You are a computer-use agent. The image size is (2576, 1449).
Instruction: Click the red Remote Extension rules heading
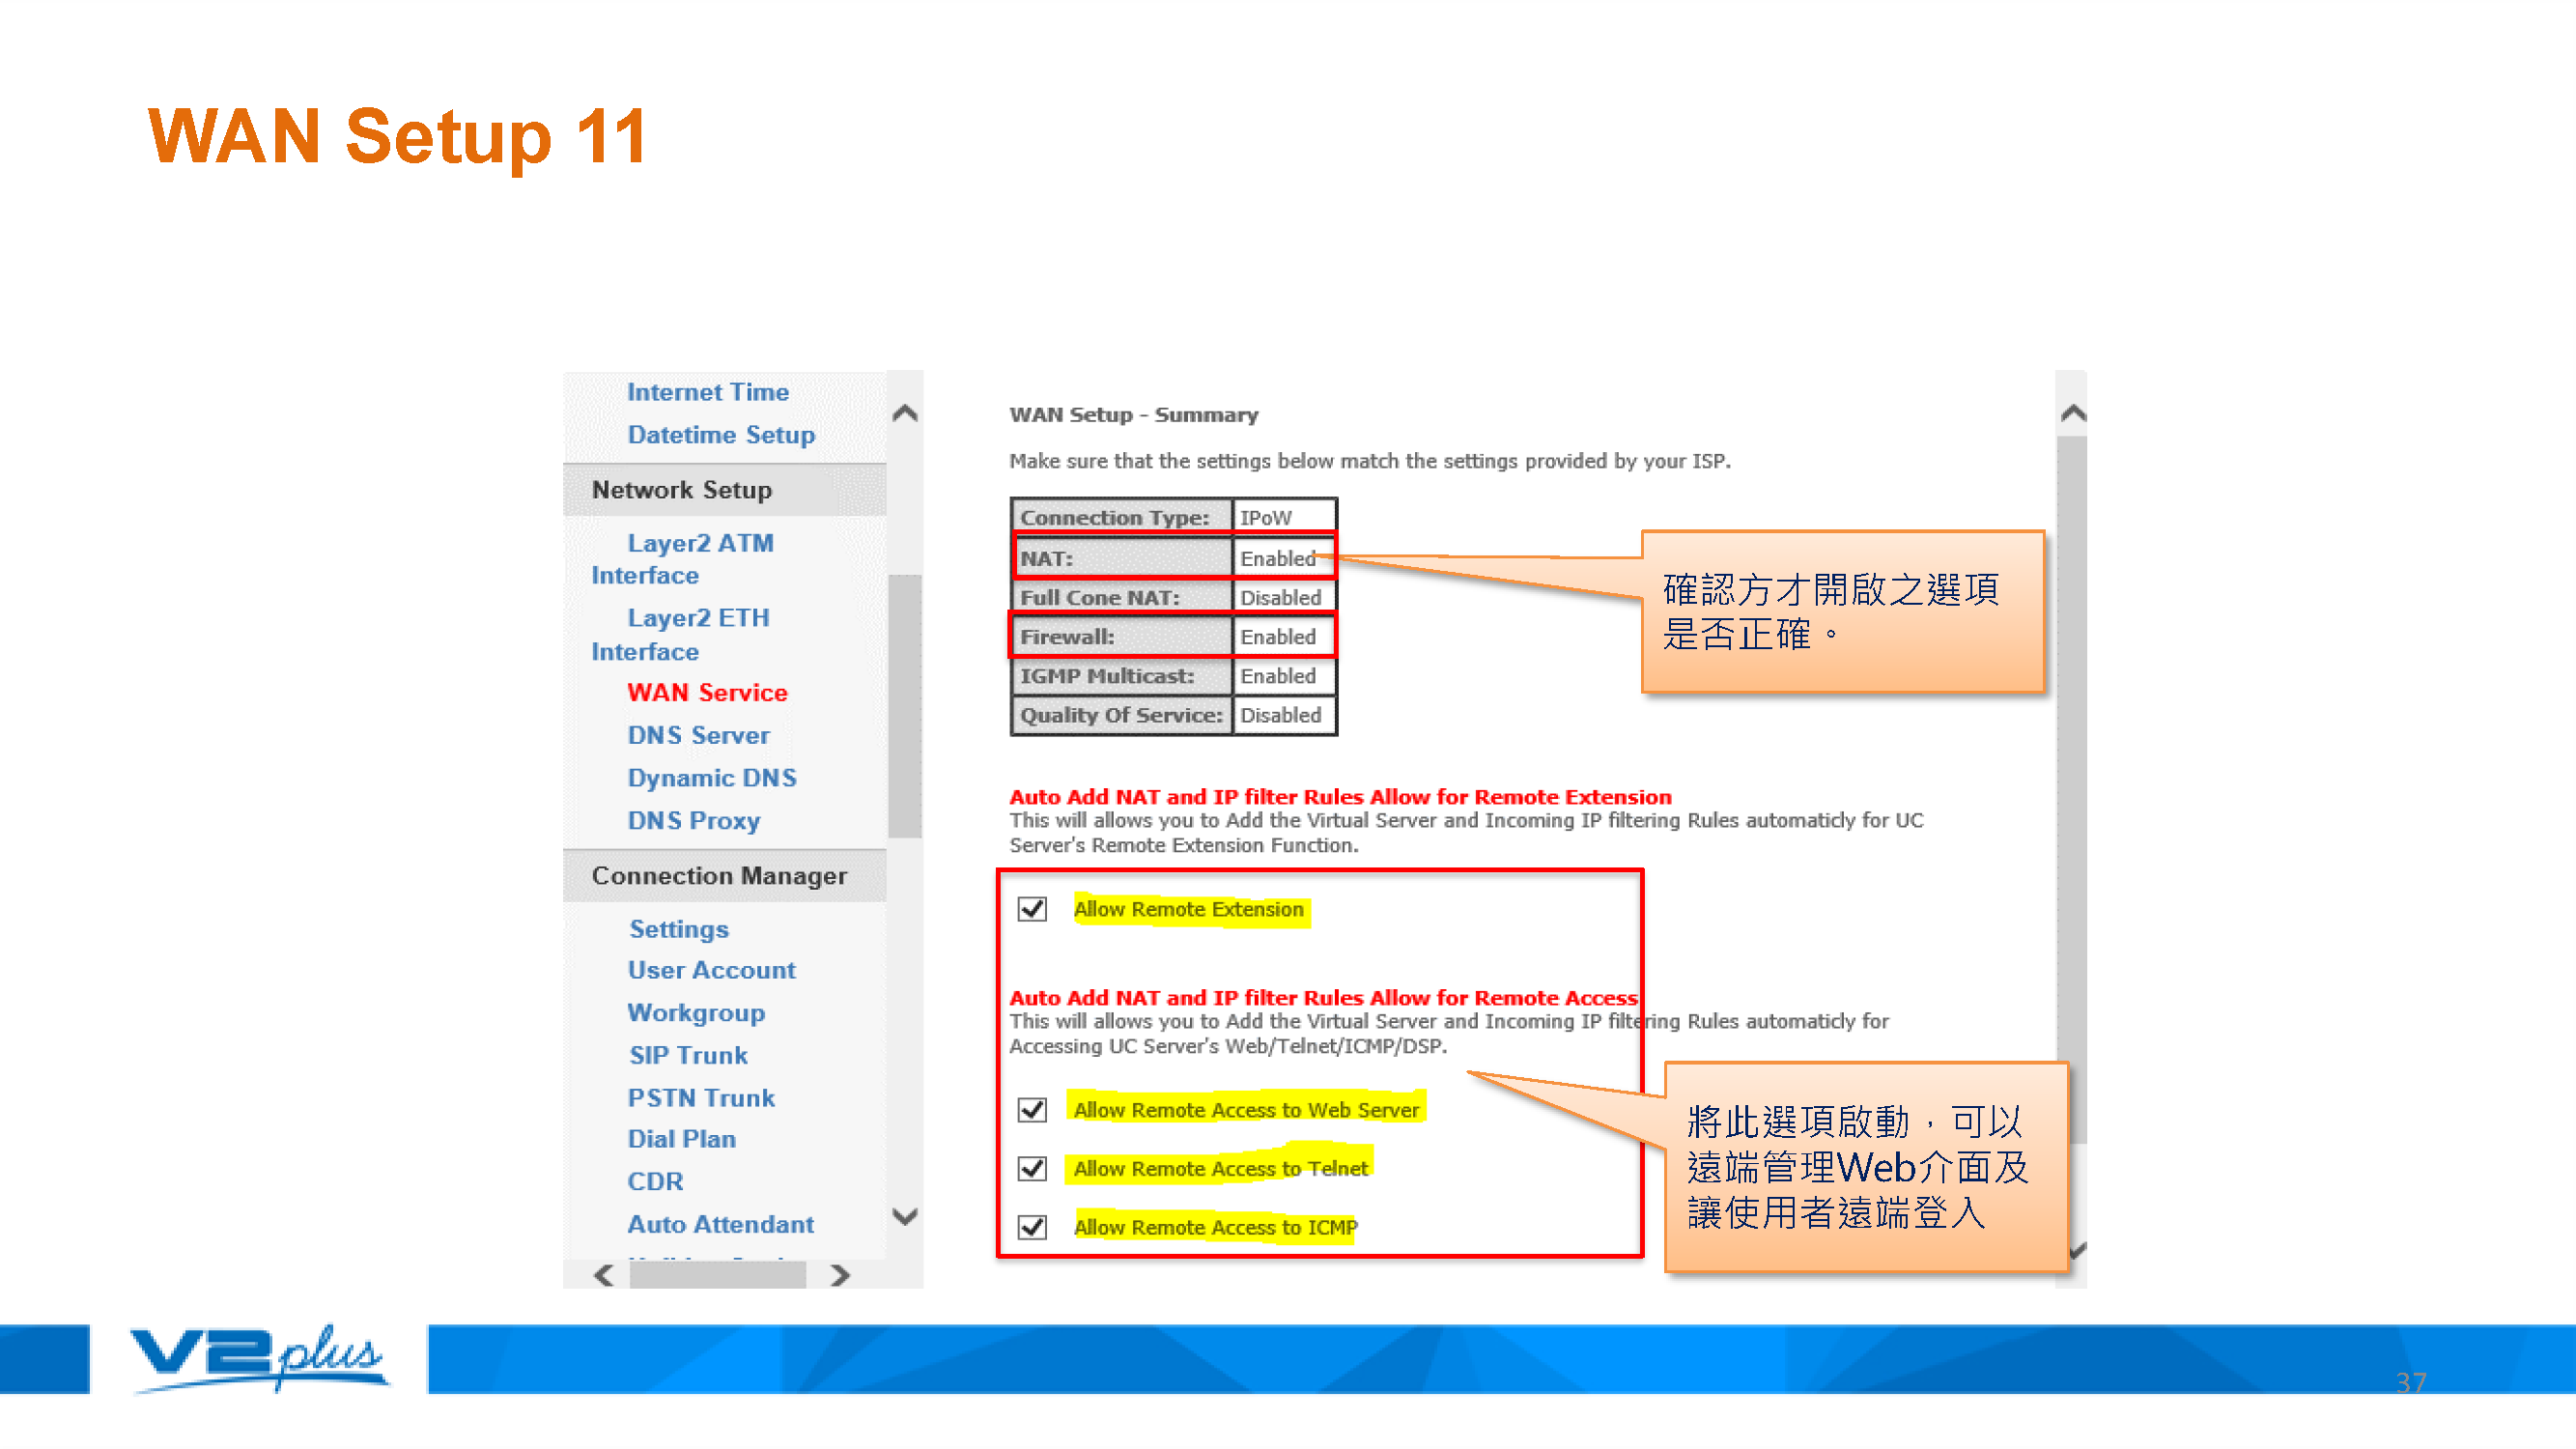pyautogui.click(x=1340, y=797)
